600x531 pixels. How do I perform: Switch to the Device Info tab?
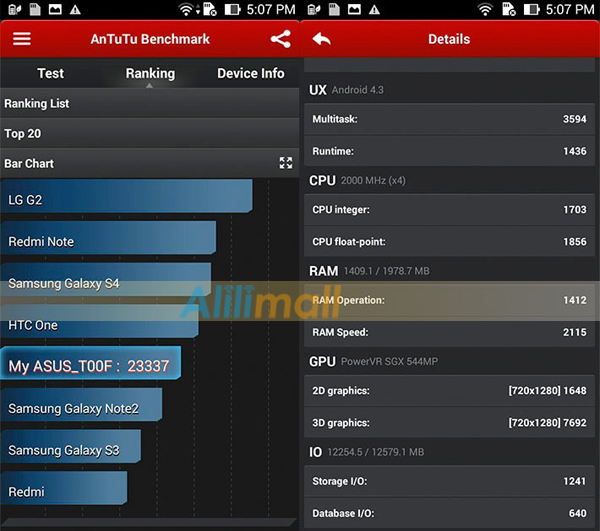[251, 73]
